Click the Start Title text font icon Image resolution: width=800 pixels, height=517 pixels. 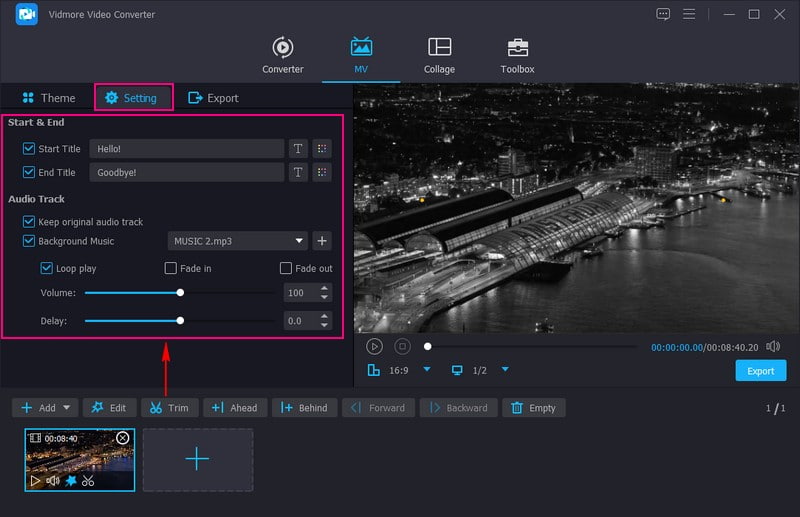(x=297, y=148)
